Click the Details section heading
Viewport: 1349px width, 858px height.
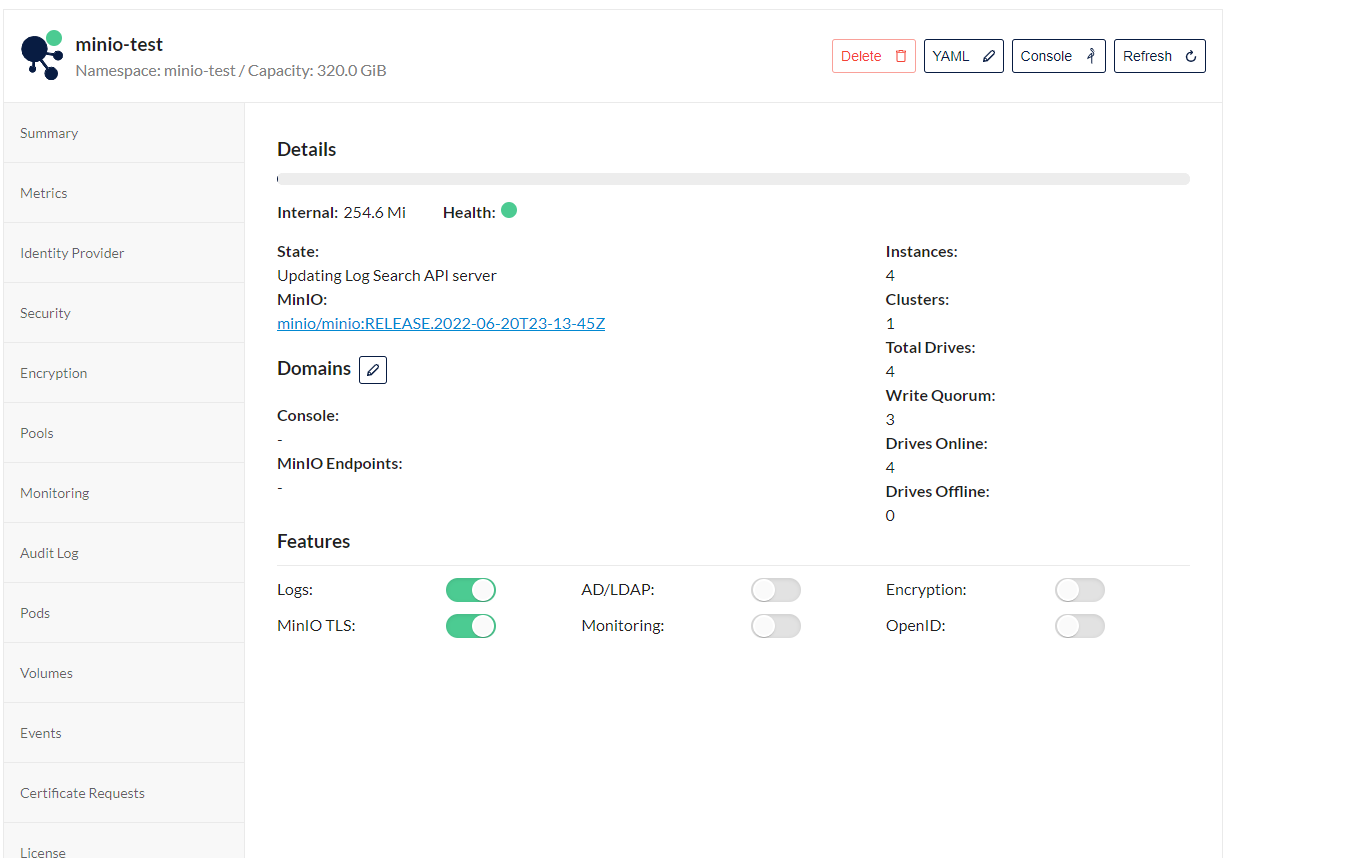tap(307, 149)
